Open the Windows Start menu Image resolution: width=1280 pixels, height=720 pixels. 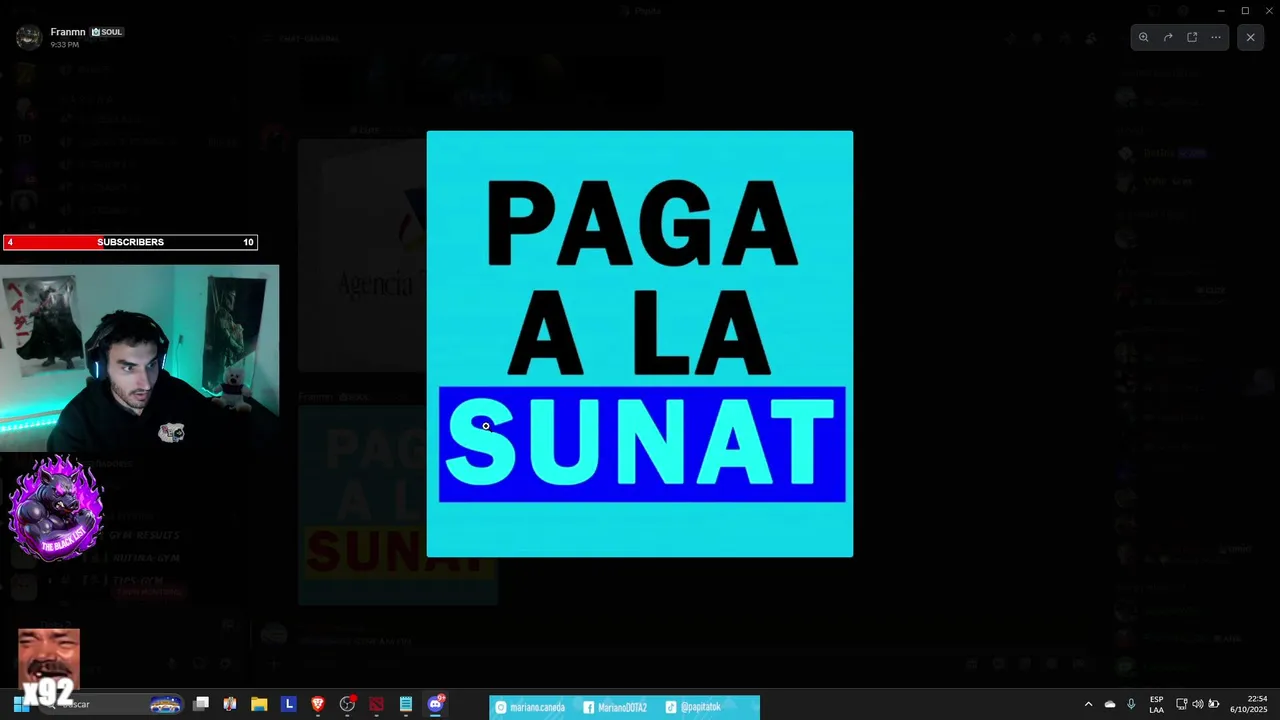20,704
